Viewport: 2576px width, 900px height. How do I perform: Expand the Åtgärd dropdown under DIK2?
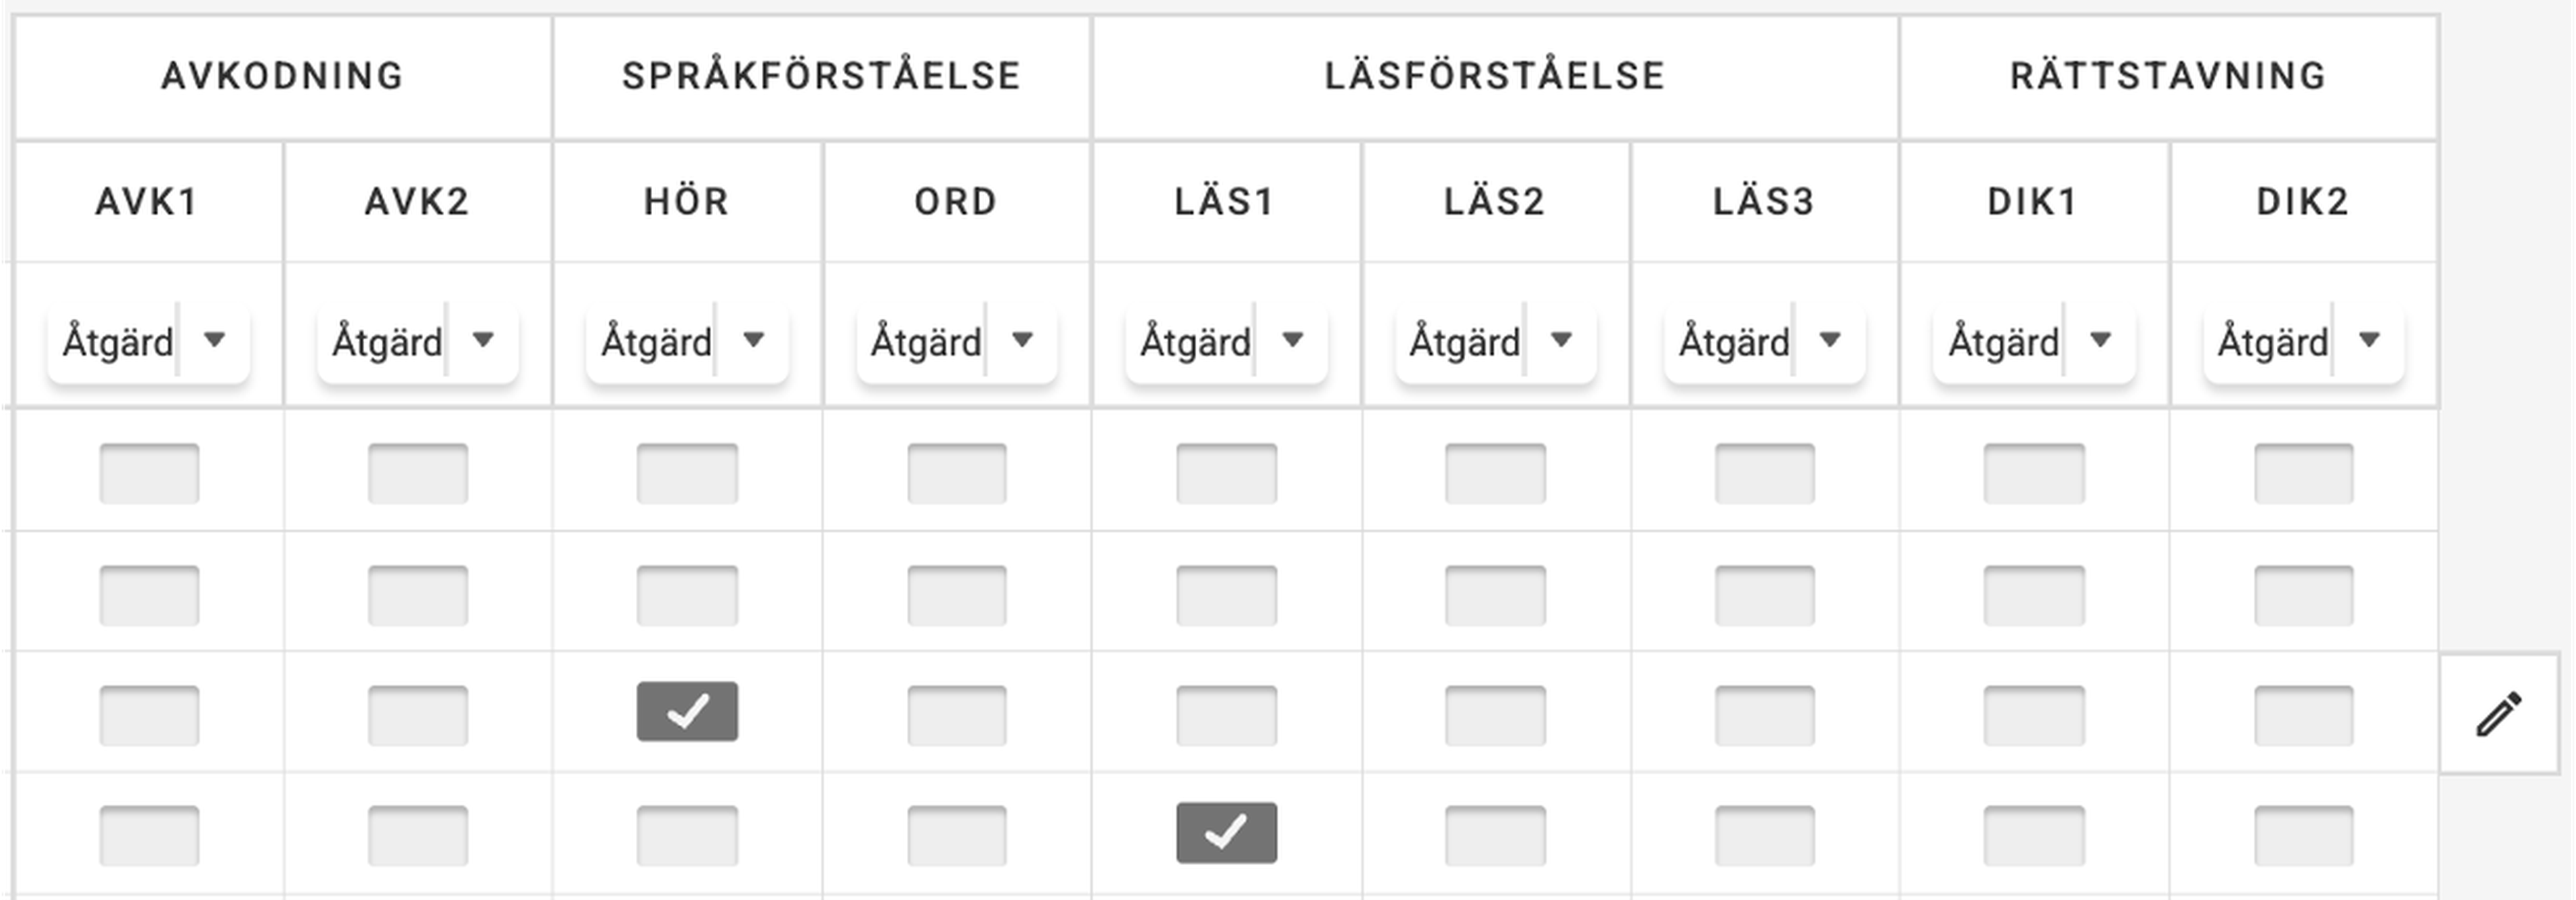coord(2303,342)
